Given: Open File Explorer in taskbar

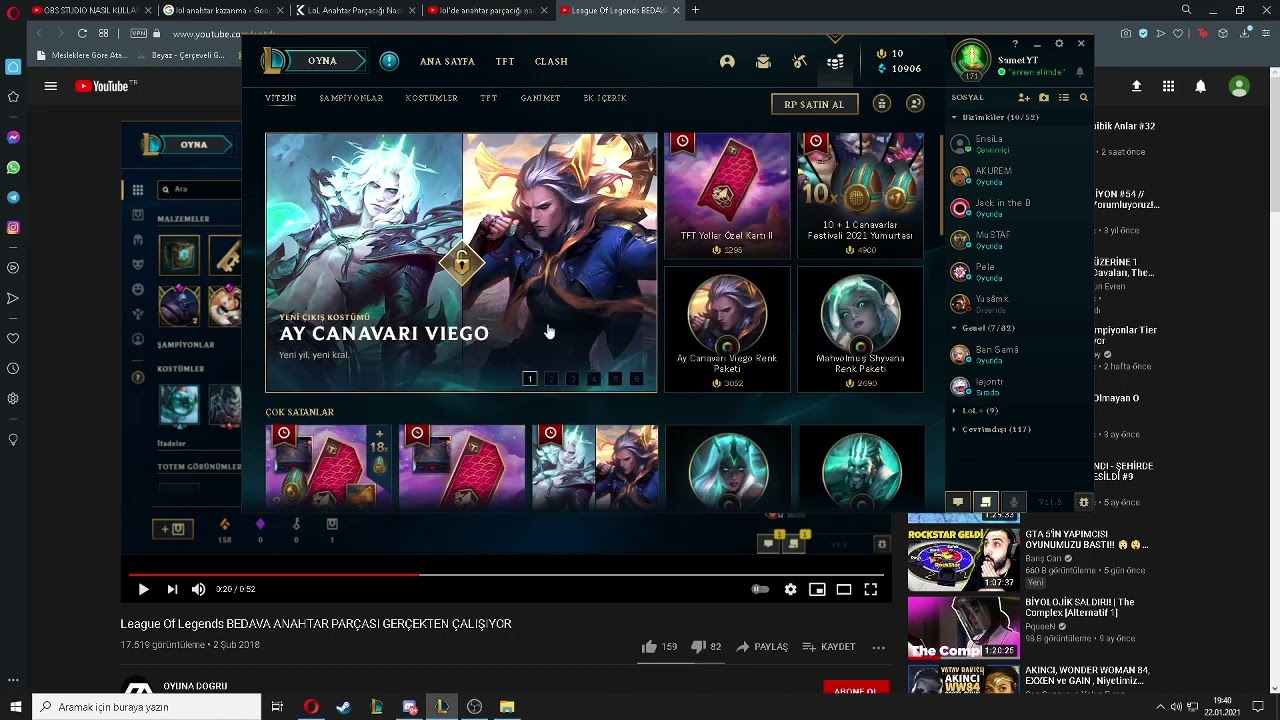Looking at the screenshot, I should (x=507, y=707).
